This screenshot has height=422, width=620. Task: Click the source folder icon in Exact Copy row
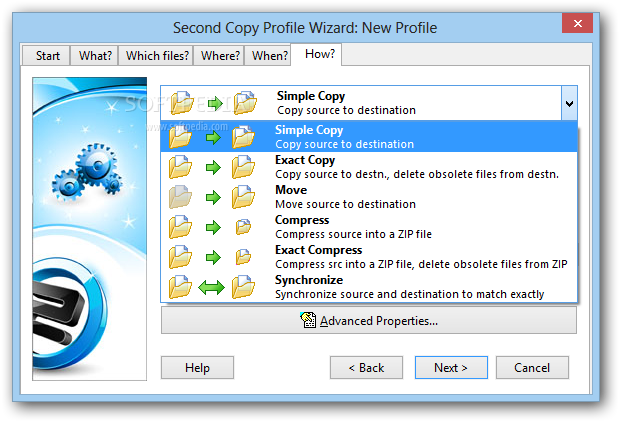pos(180,167)
